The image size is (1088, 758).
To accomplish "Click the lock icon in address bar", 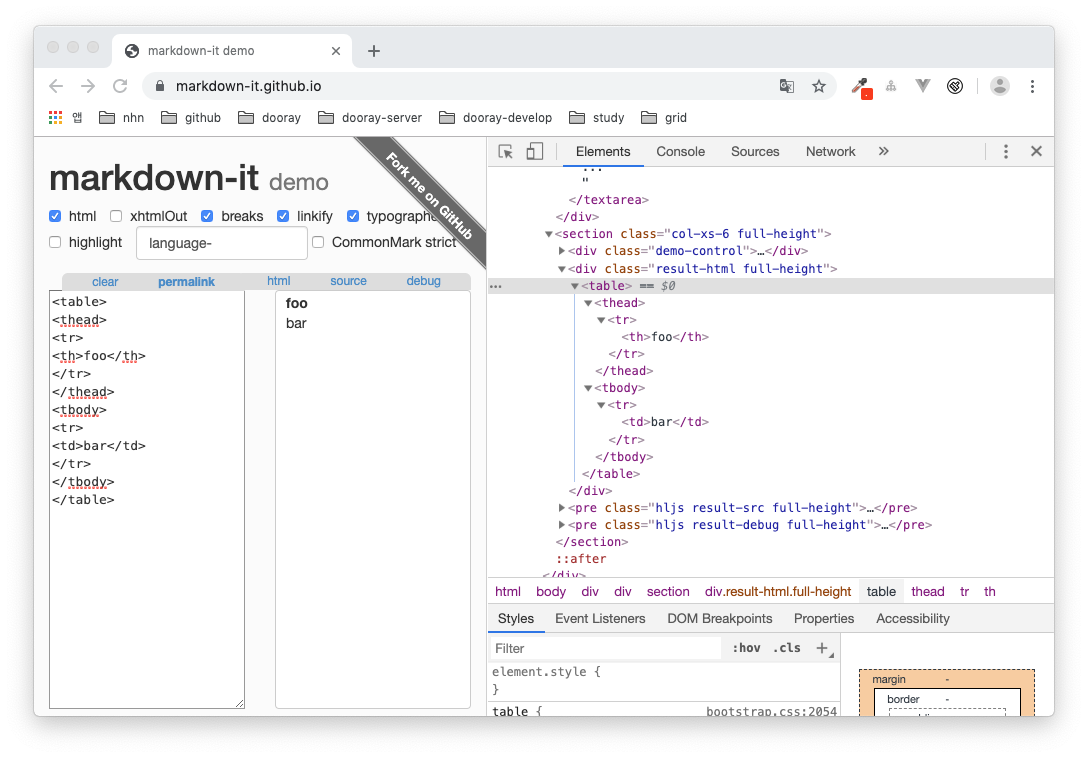I will [x=160, y=86].
